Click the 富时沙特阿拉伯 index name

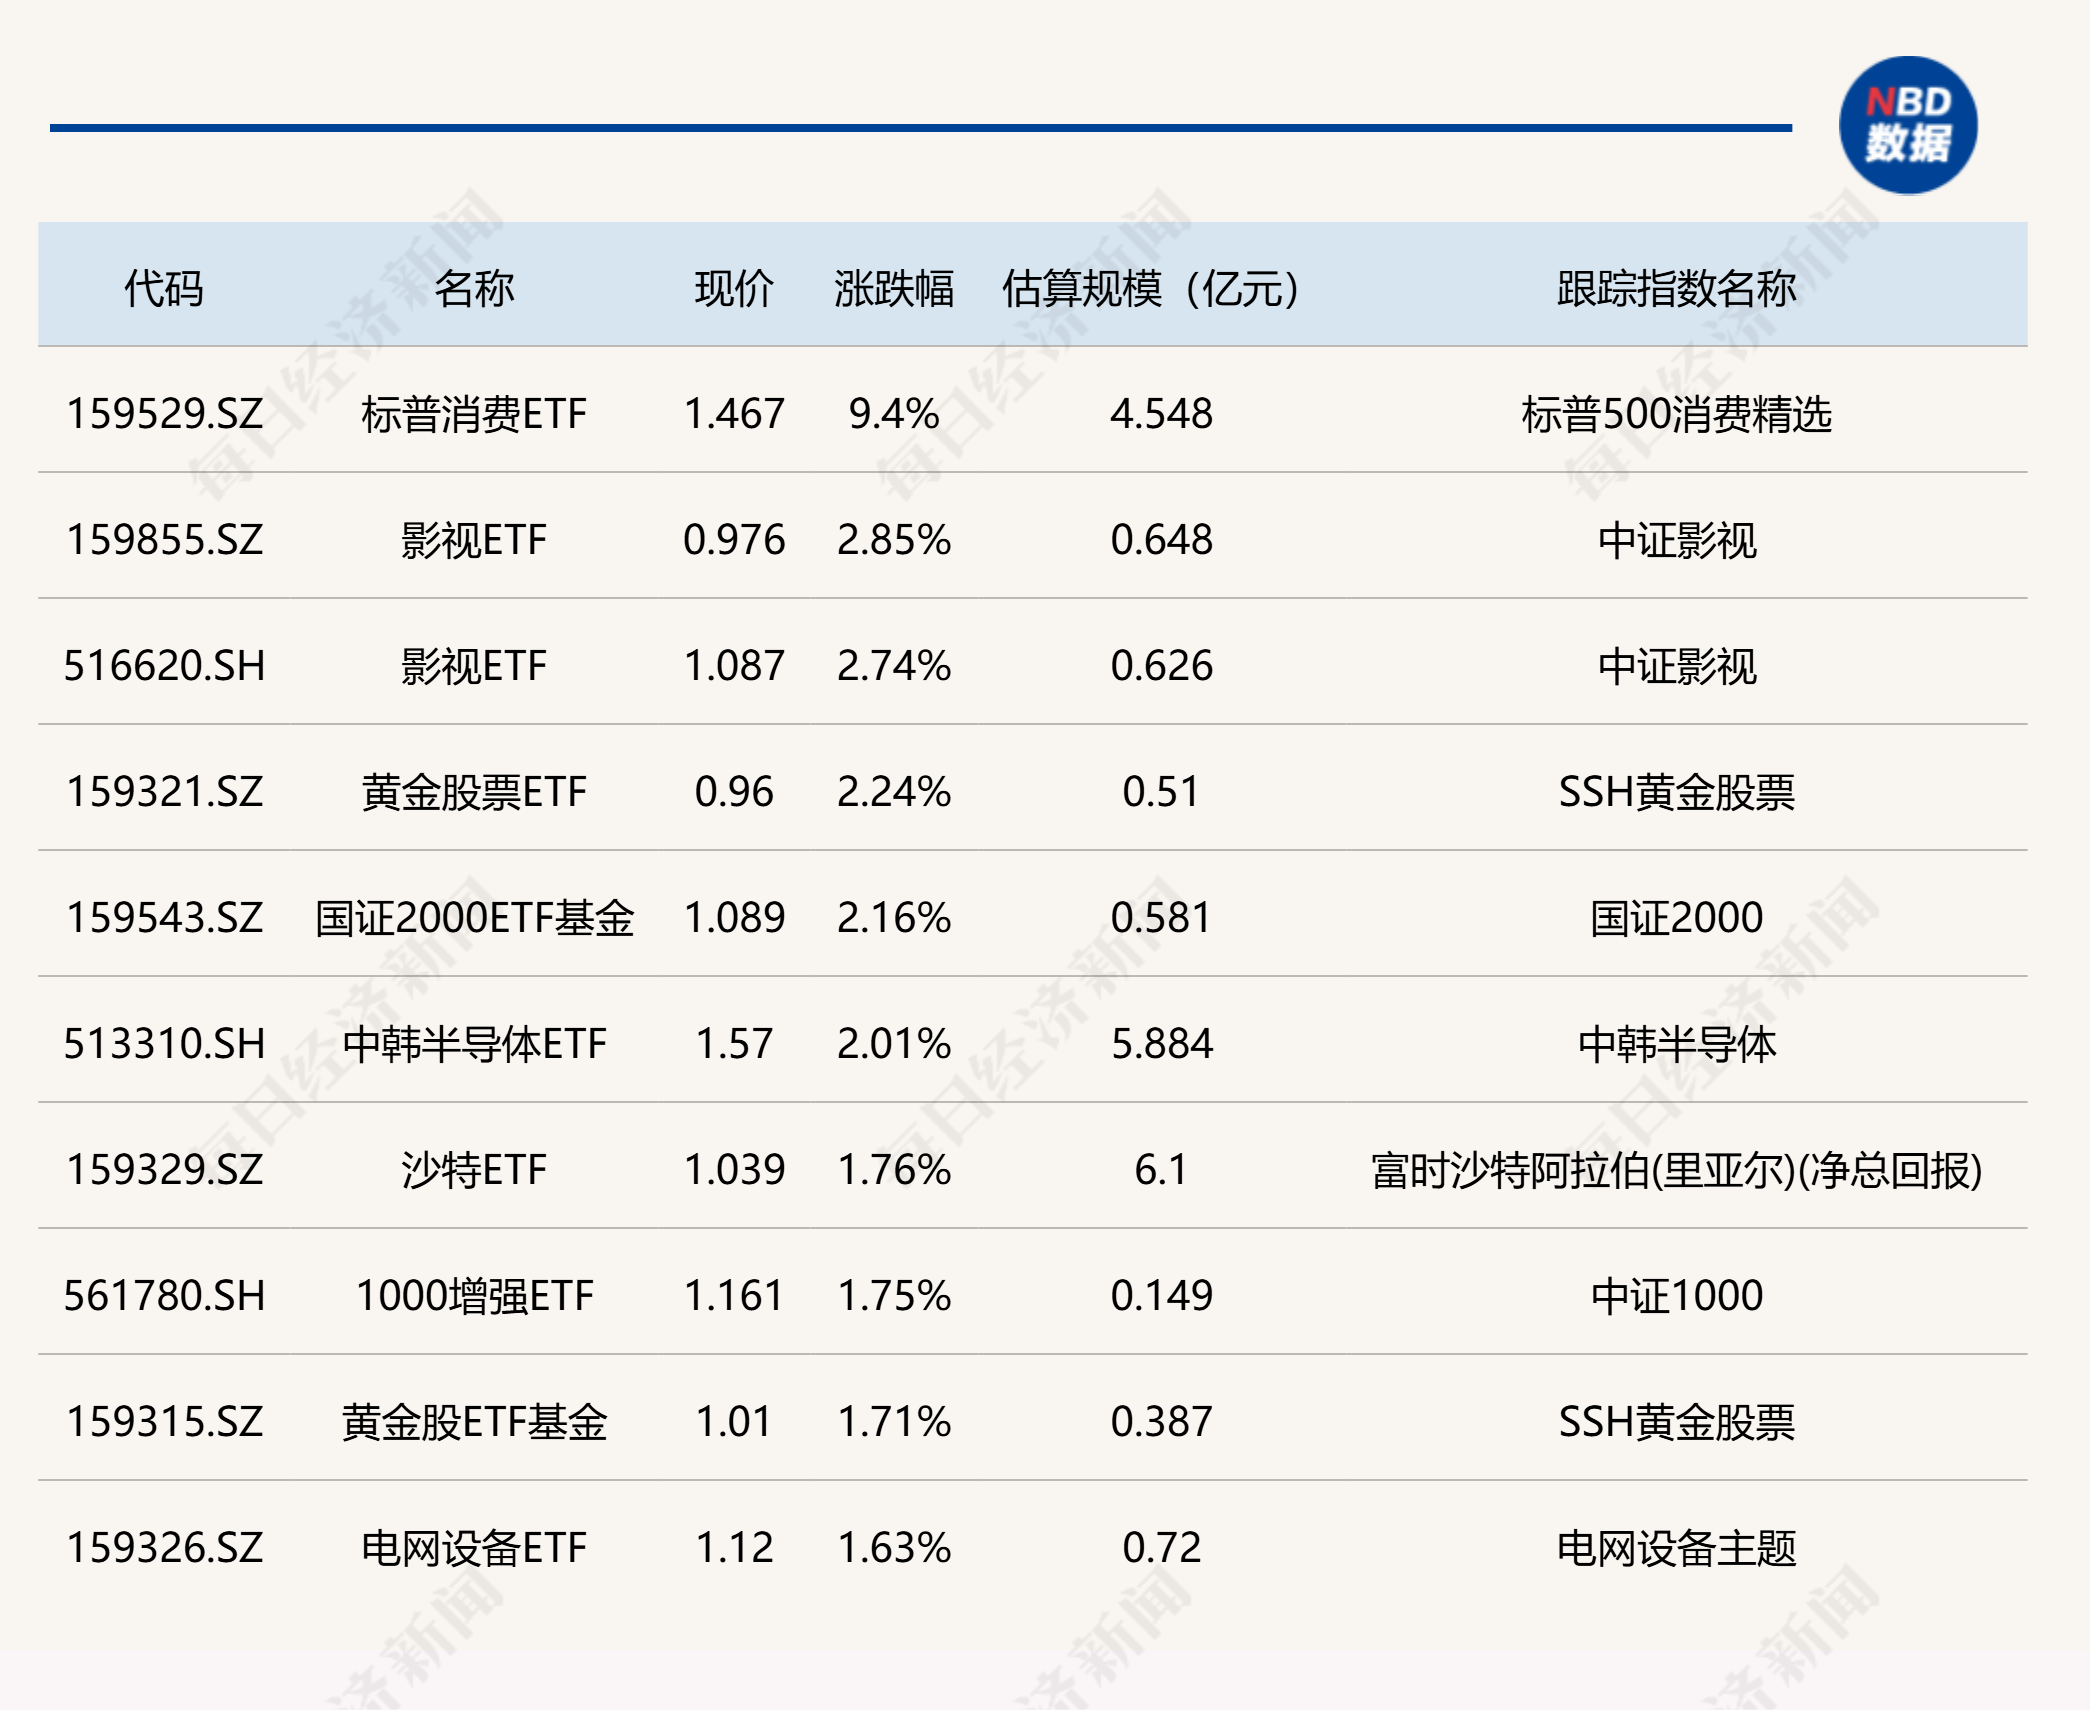click(x=1676, y=1170)
